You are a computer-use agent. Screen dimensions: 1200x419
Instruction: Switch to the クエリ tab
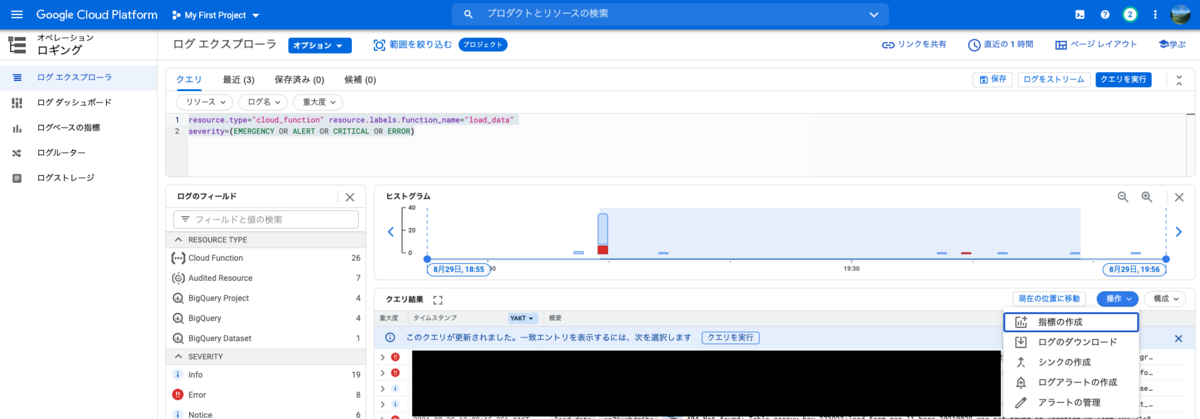point(189,80)
